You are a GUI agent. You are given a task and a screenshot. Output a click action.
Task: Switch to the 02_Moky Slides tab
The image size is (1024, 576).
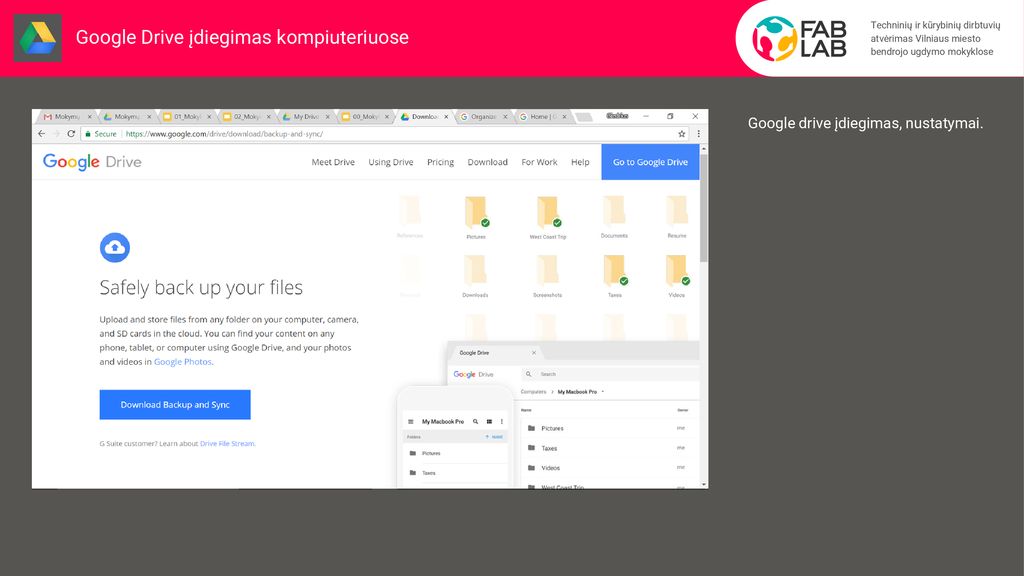246,117
